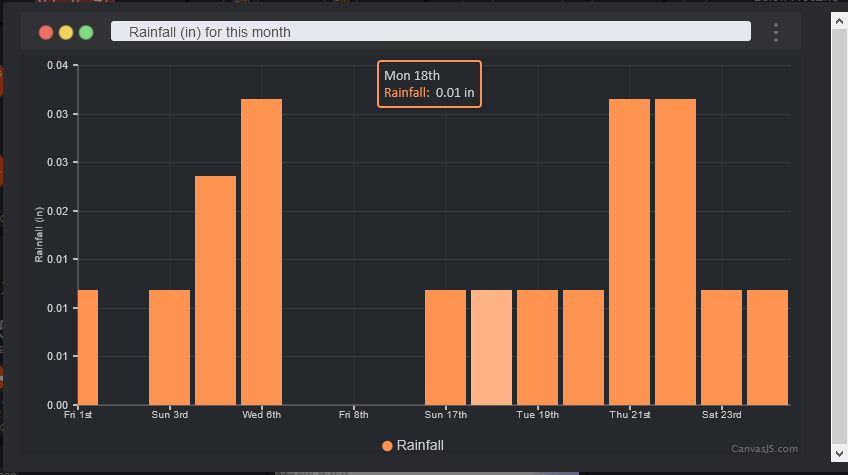Click the "Fri 1st" axis label

(78, 415)
